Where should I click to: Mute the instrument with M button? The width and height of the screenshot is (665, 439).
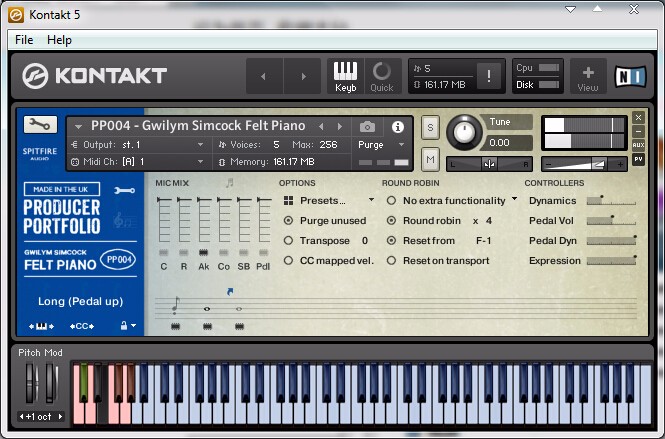coord(430,159)
